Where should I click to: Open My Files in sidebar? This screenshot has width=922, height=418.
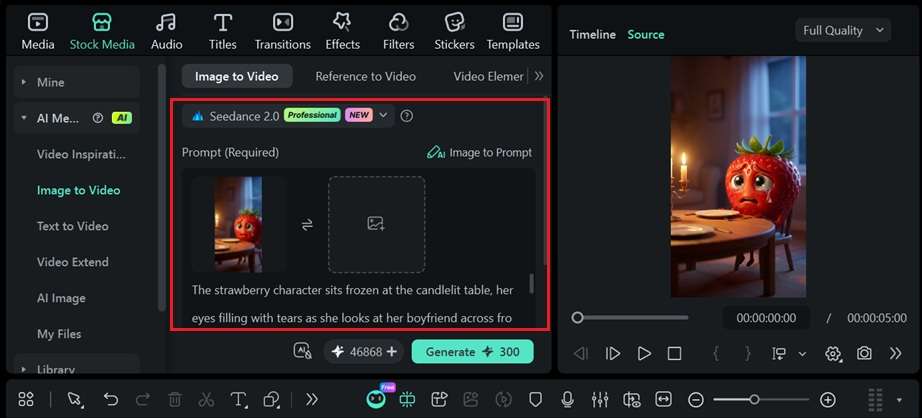coord(59,334)
